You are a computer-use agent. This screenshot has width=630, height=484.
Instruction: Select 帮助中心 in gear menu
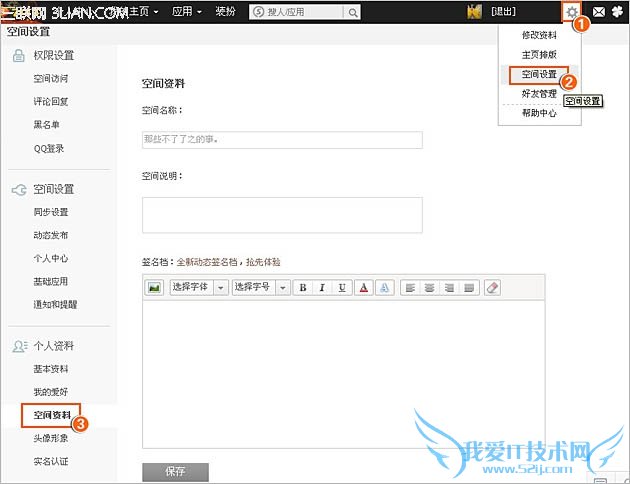539,113
